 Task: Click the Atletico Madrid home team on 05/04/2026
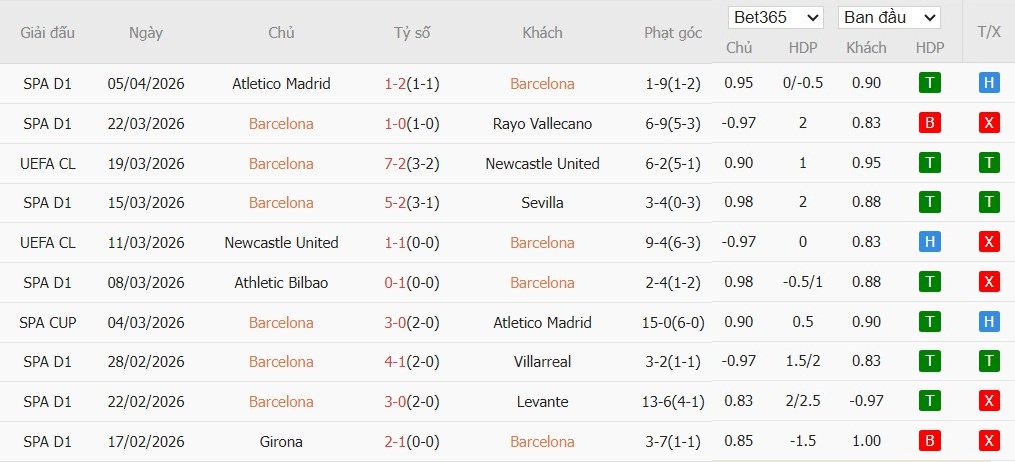point(281,84)
